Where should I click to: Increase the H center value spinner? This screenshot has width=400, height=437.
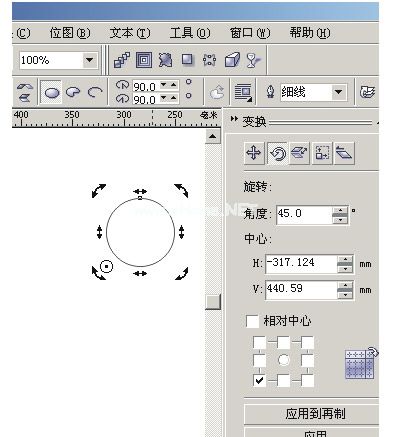click(x=345, y=260)
